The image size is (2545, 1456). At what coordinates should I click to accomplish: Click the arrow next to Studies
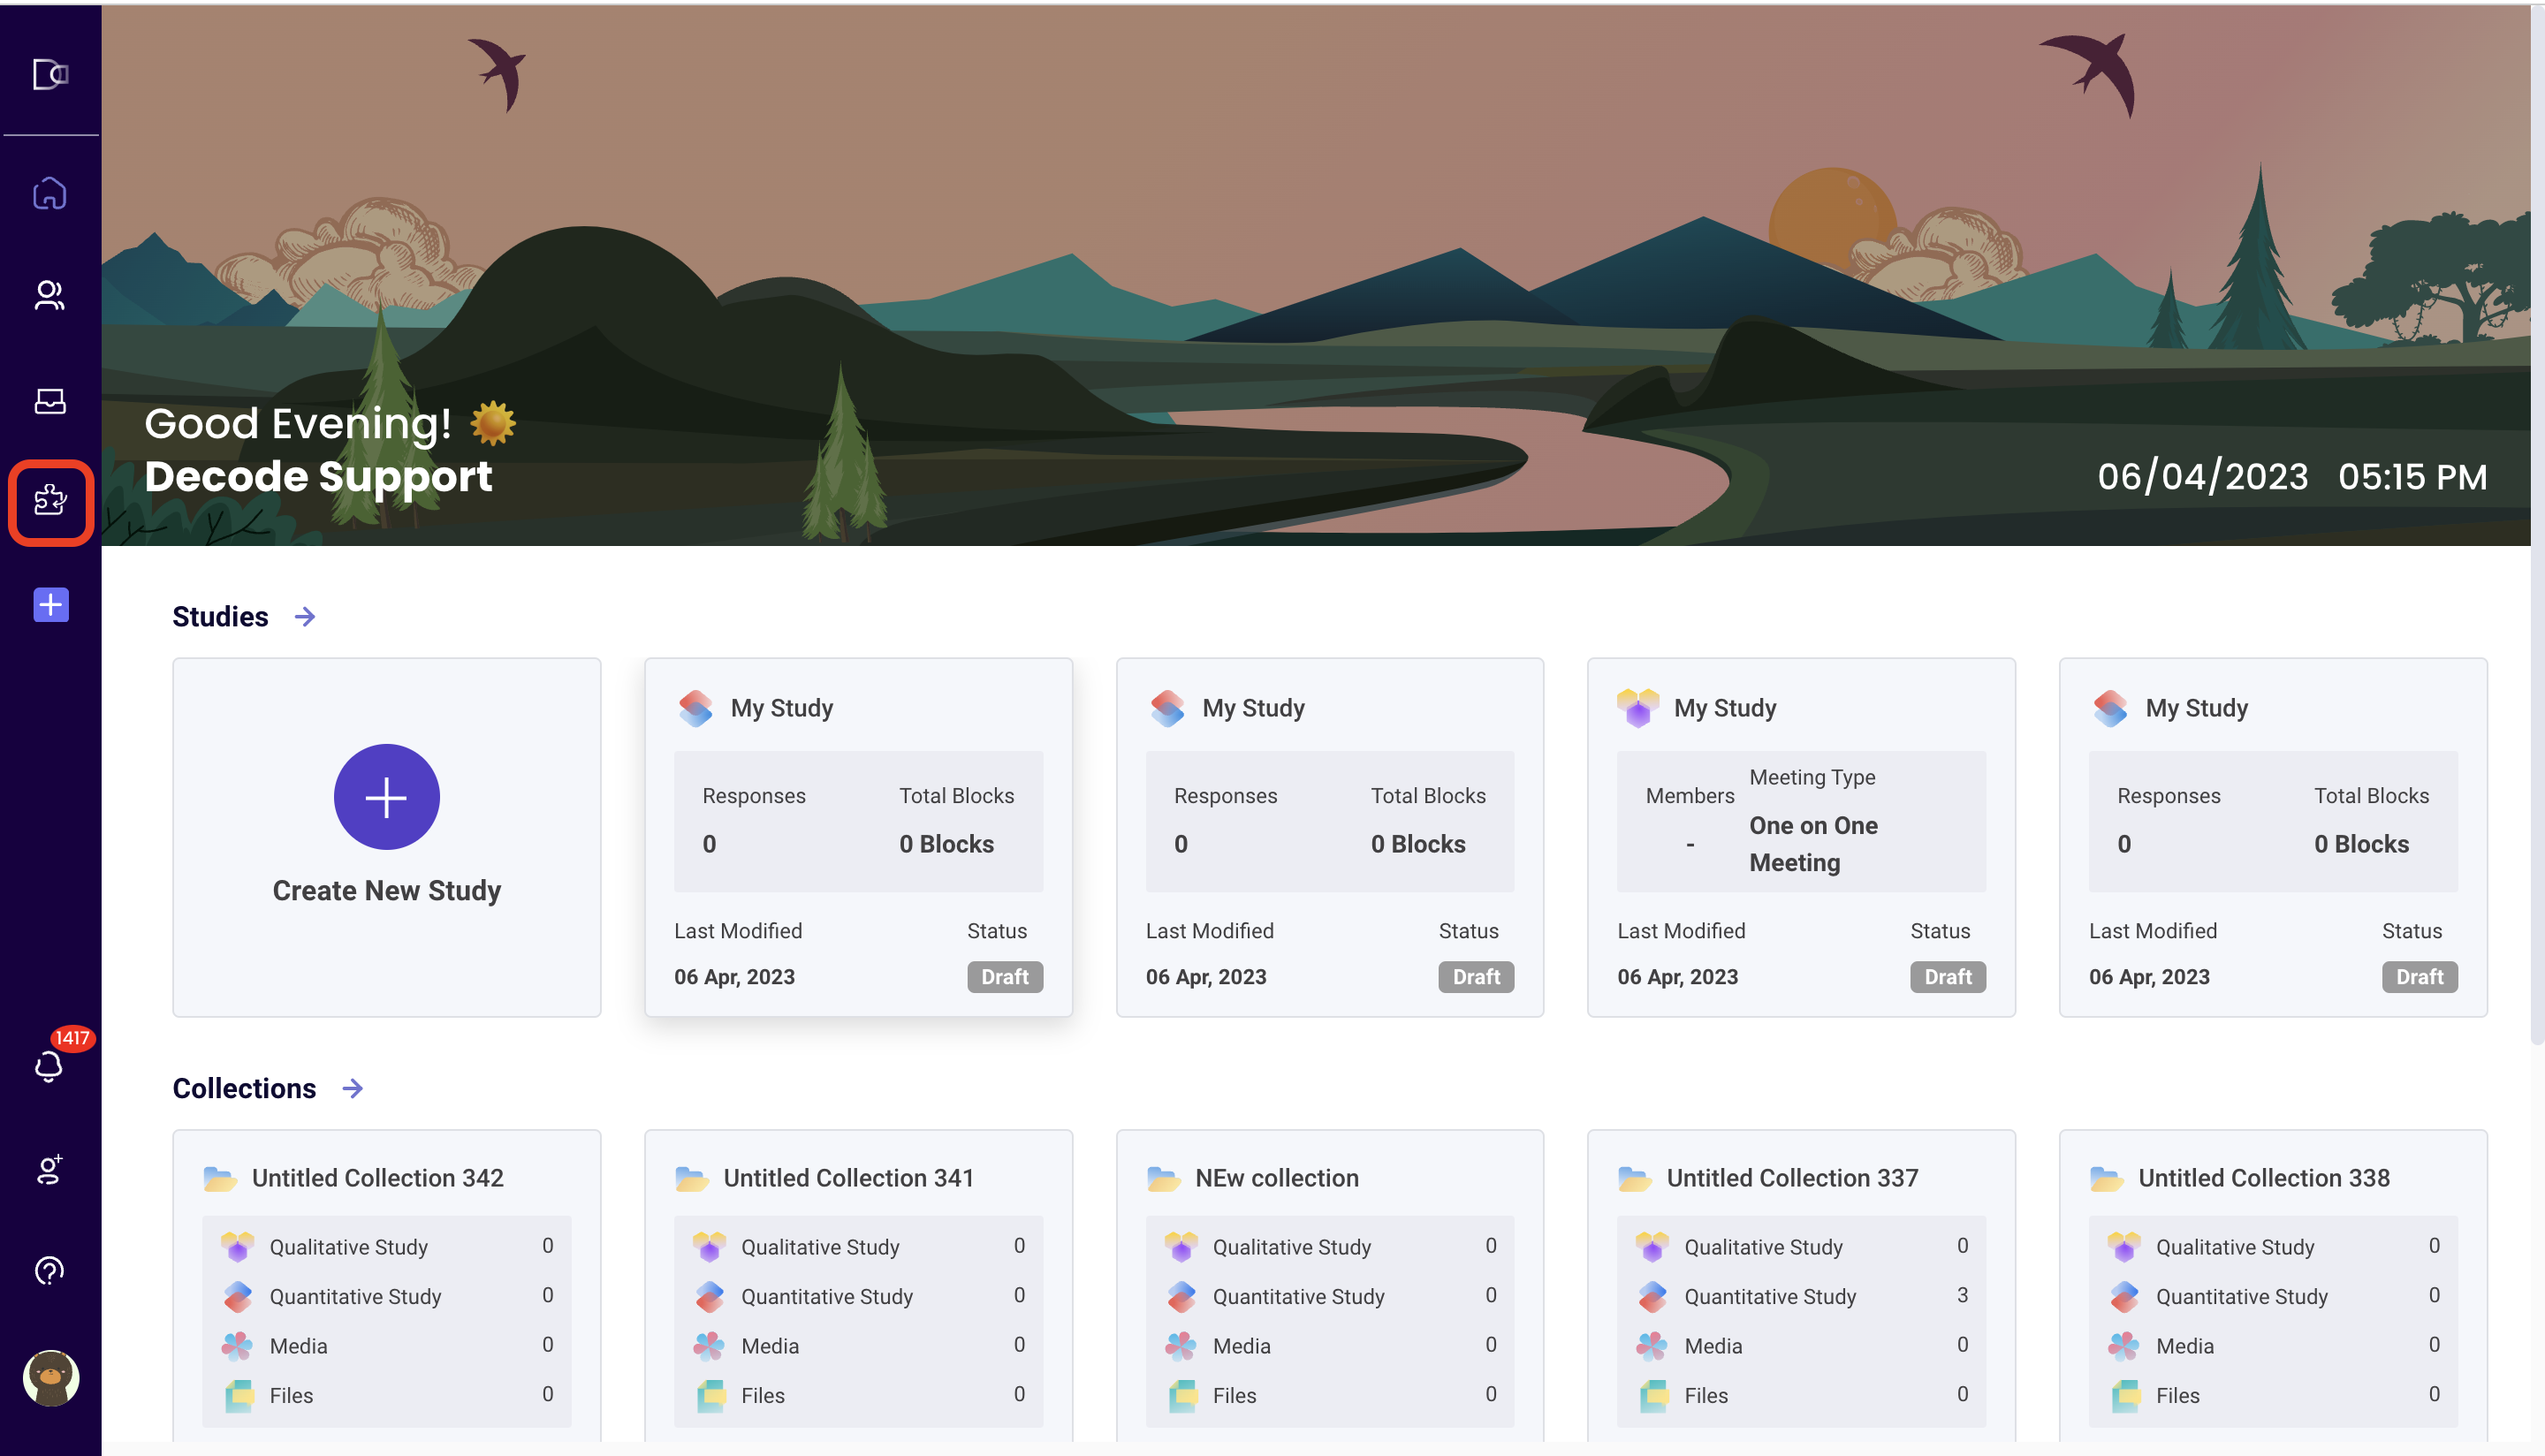click(305, 616)
